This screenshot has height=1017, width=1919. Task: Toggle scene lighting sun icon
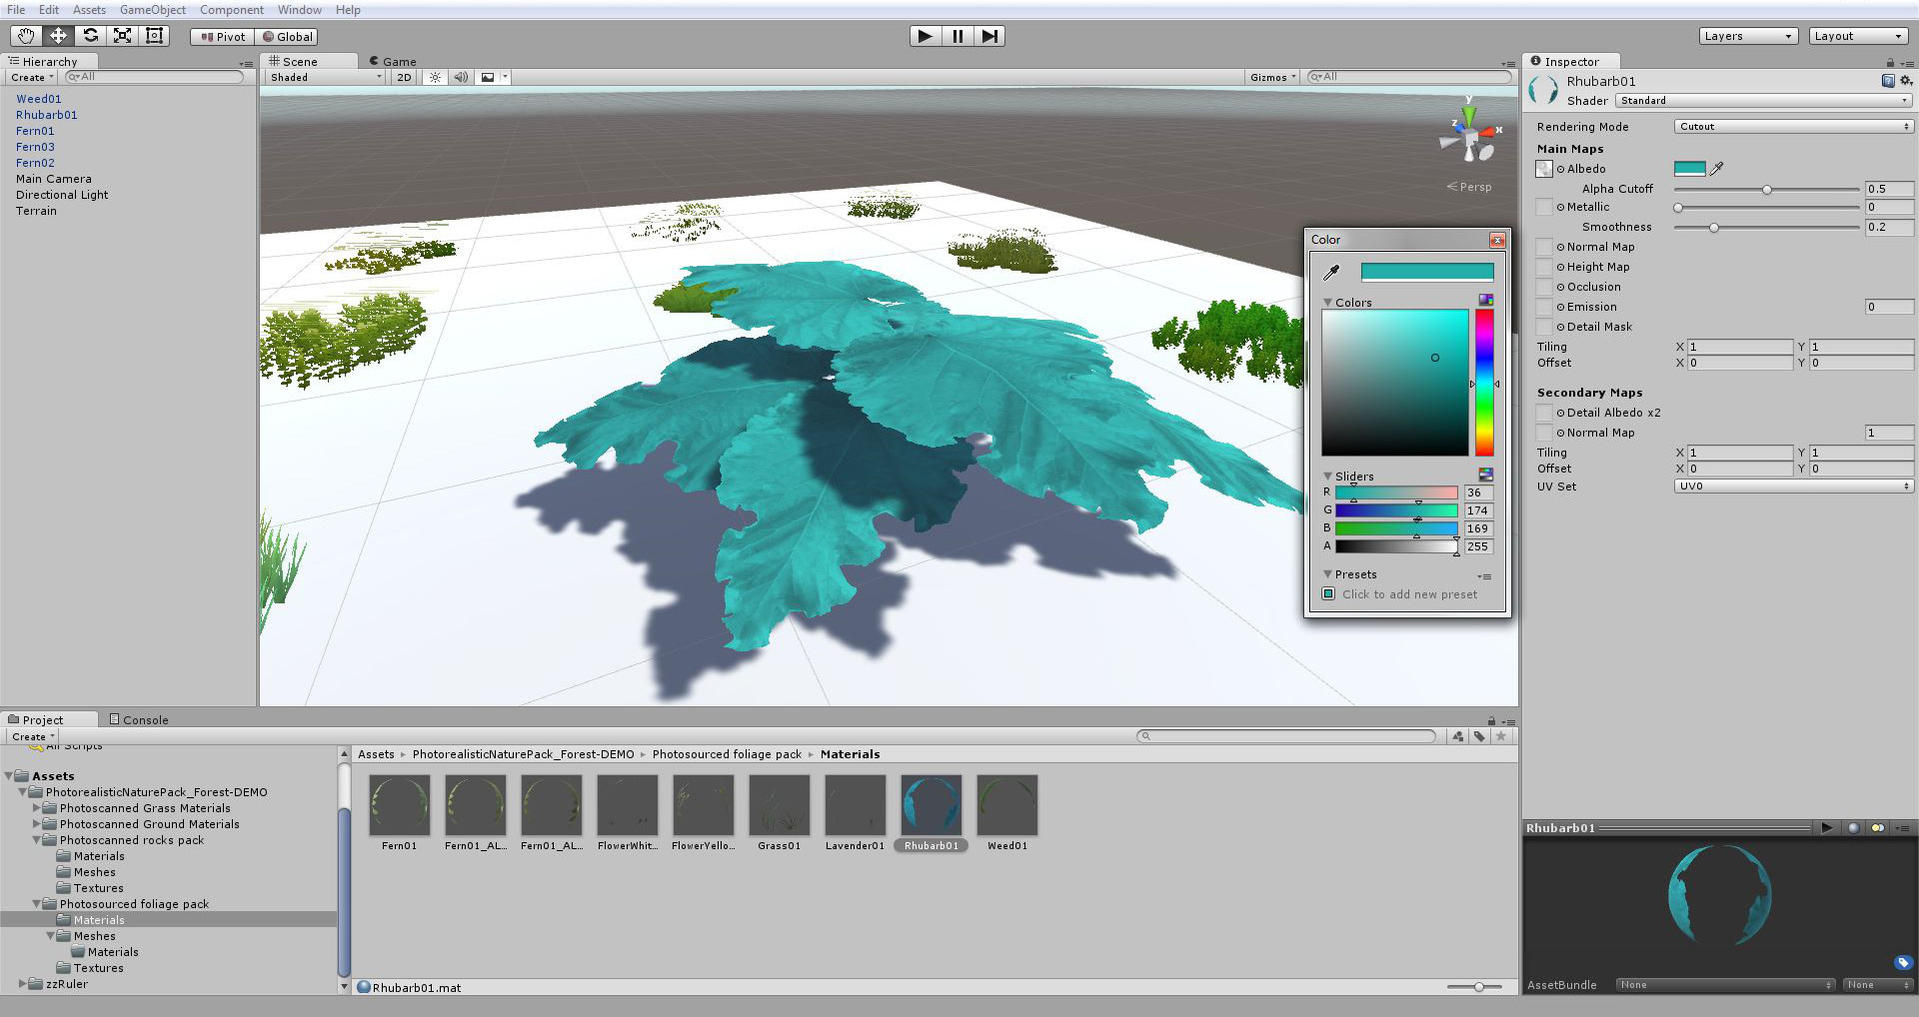(x=435, y=77)
